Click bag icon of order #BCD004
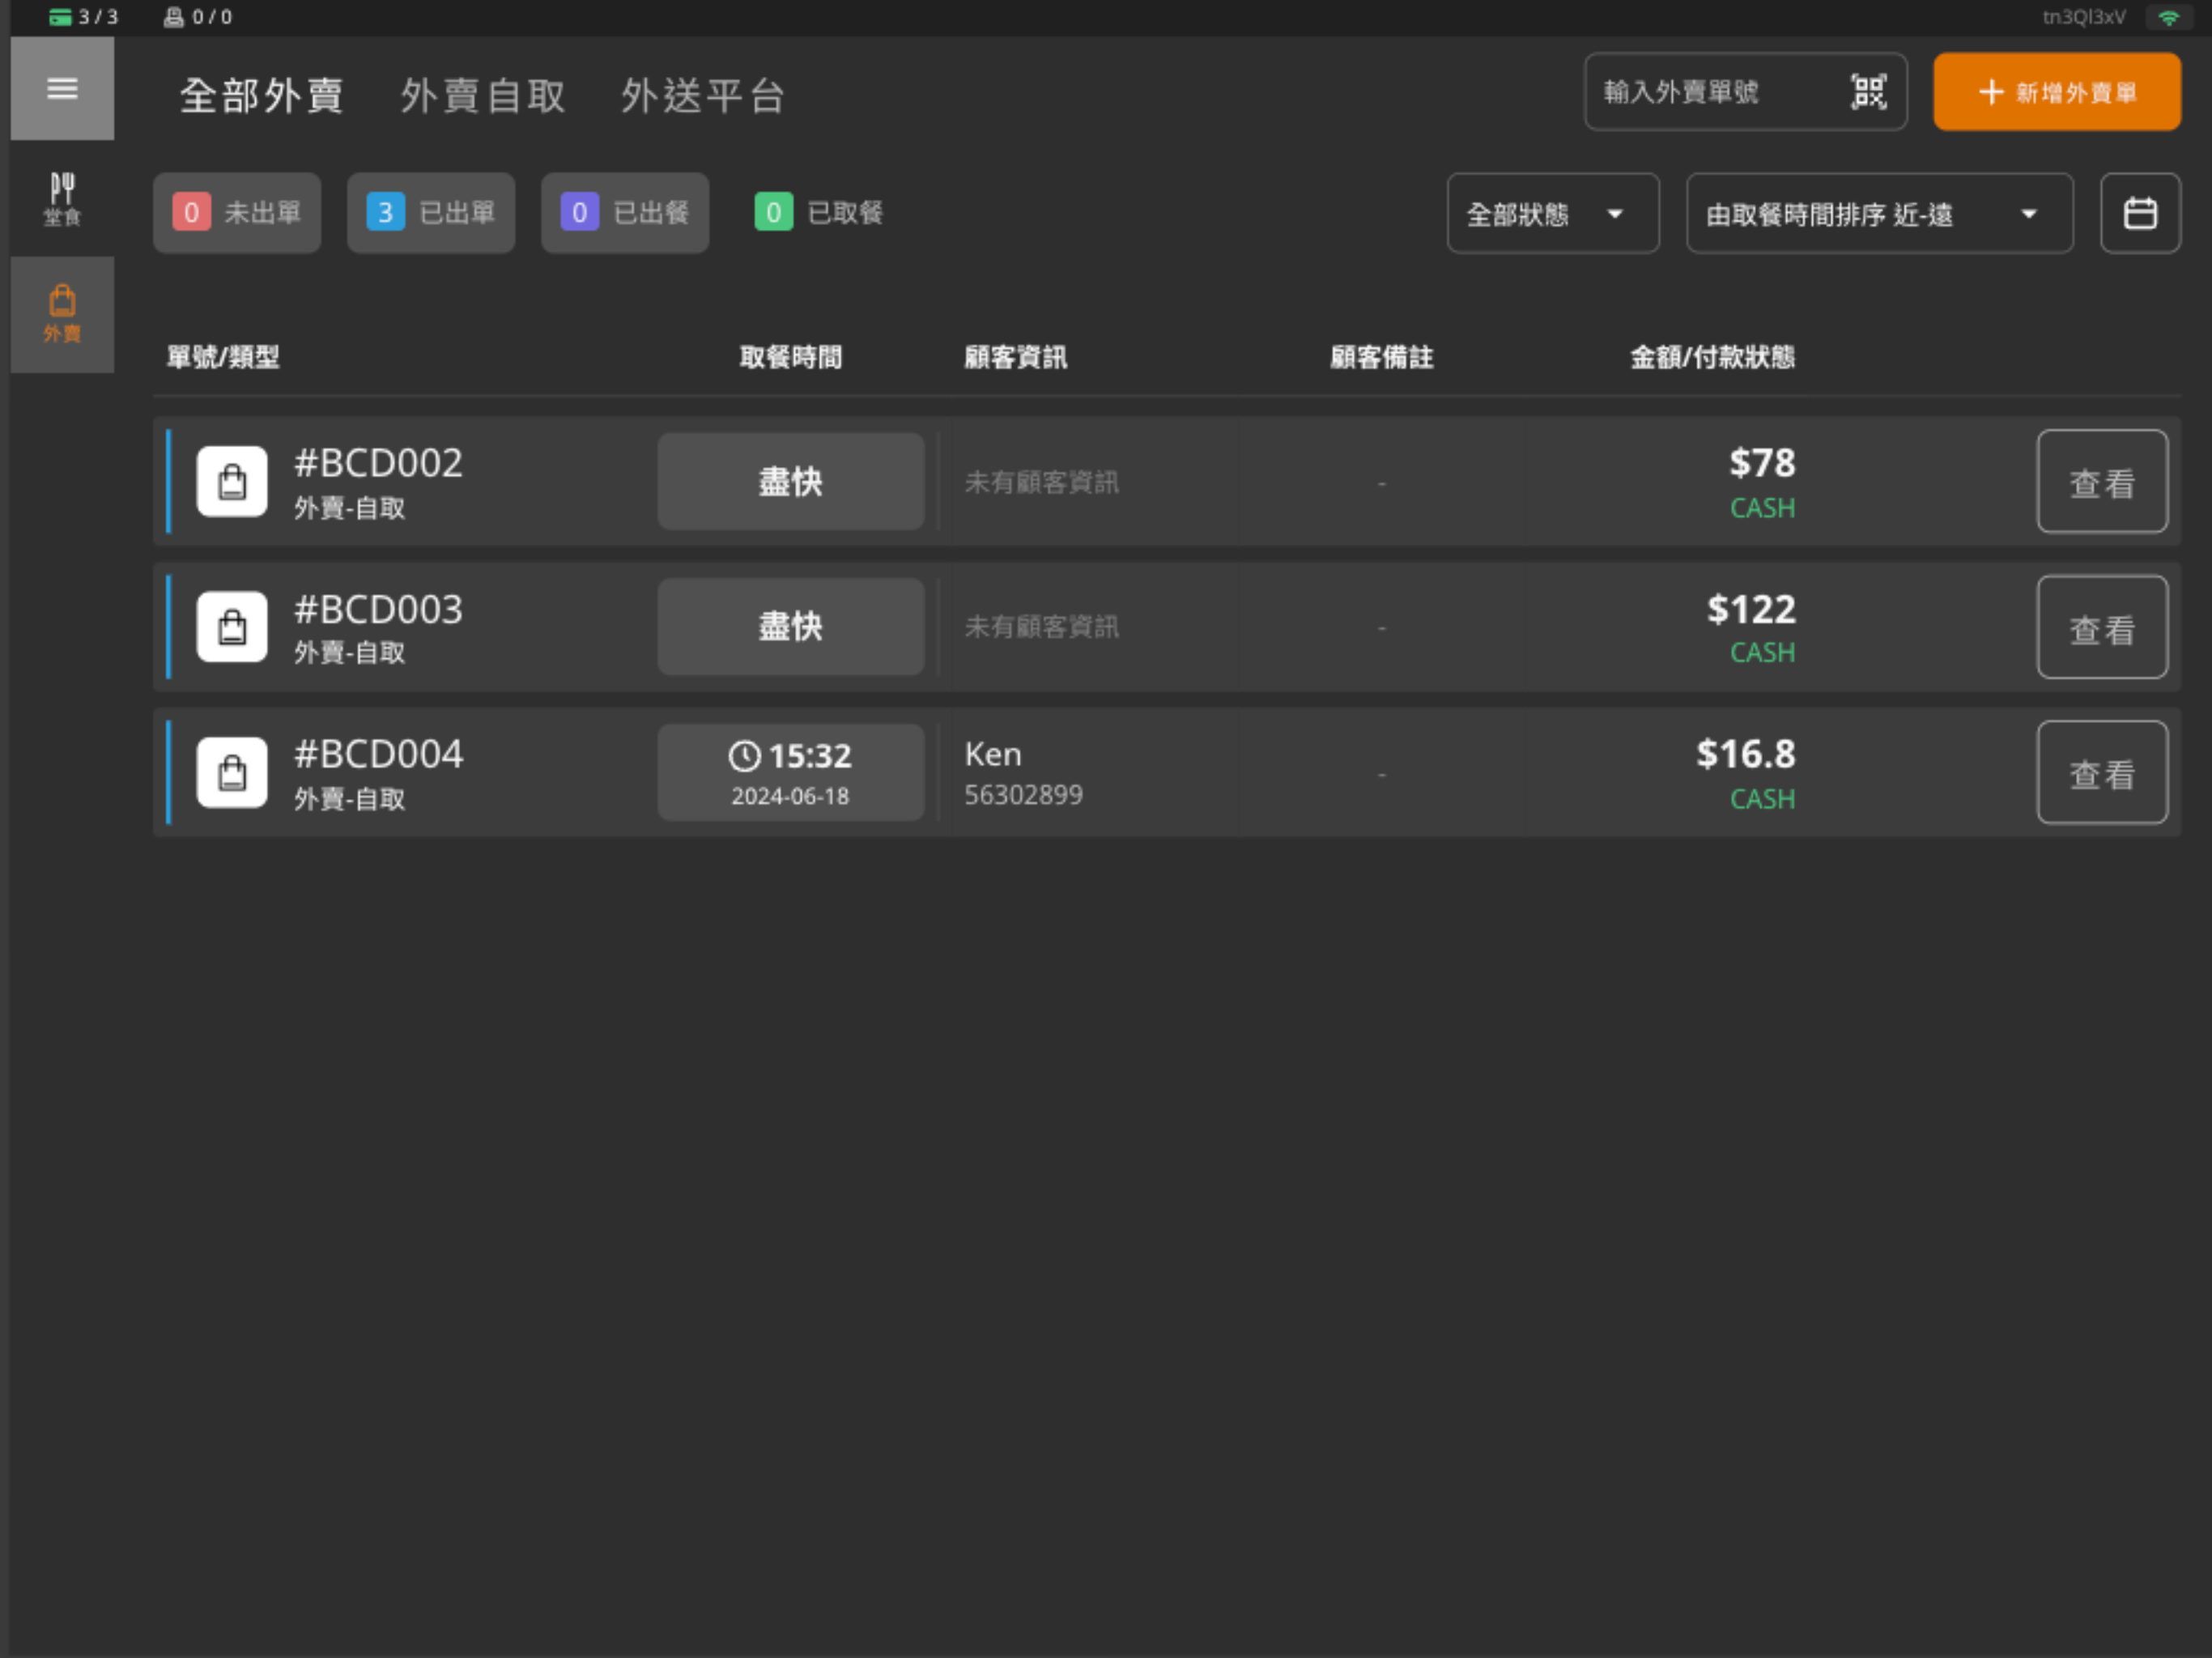The image size is (2212, 1658). coord(232,773)
